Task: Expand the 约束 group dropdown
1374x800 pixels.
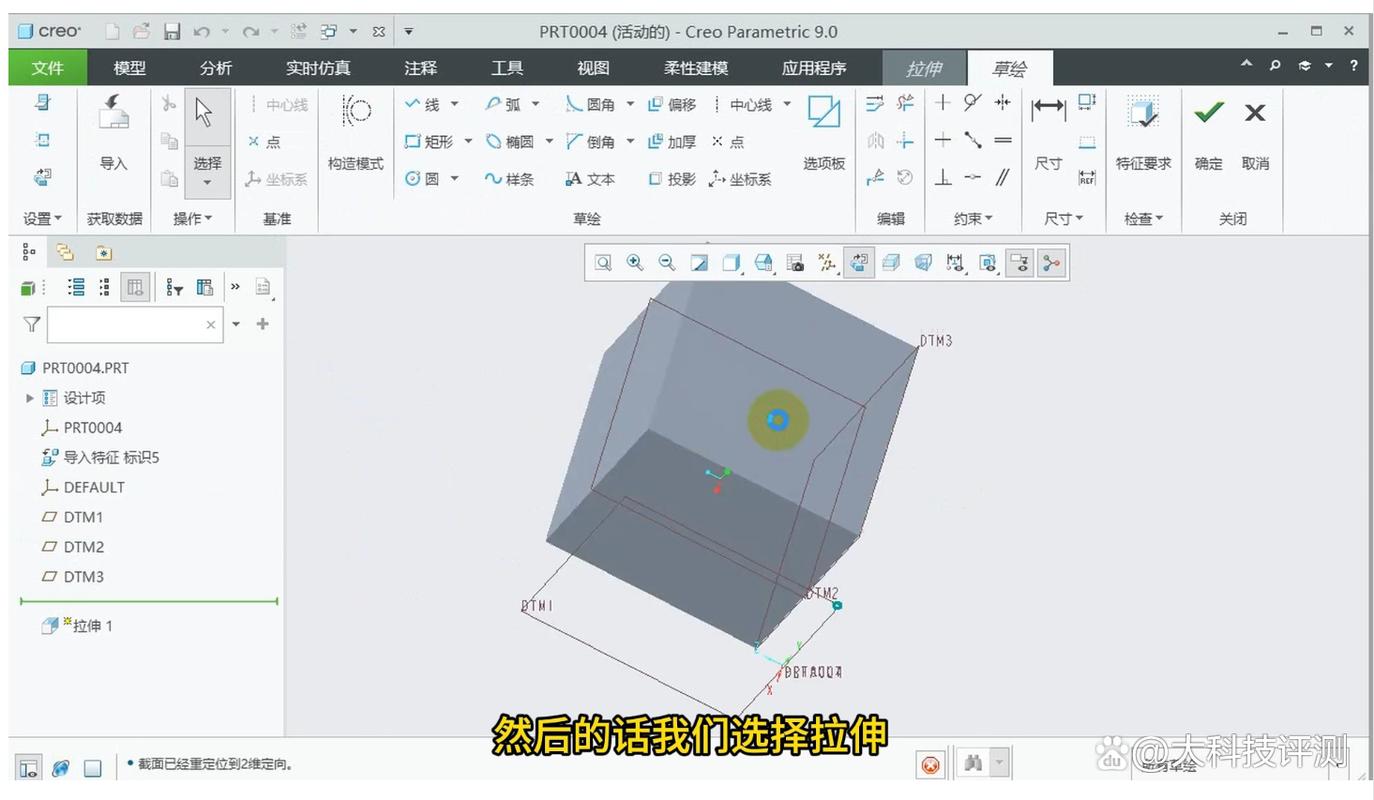Action: [972, 219]
